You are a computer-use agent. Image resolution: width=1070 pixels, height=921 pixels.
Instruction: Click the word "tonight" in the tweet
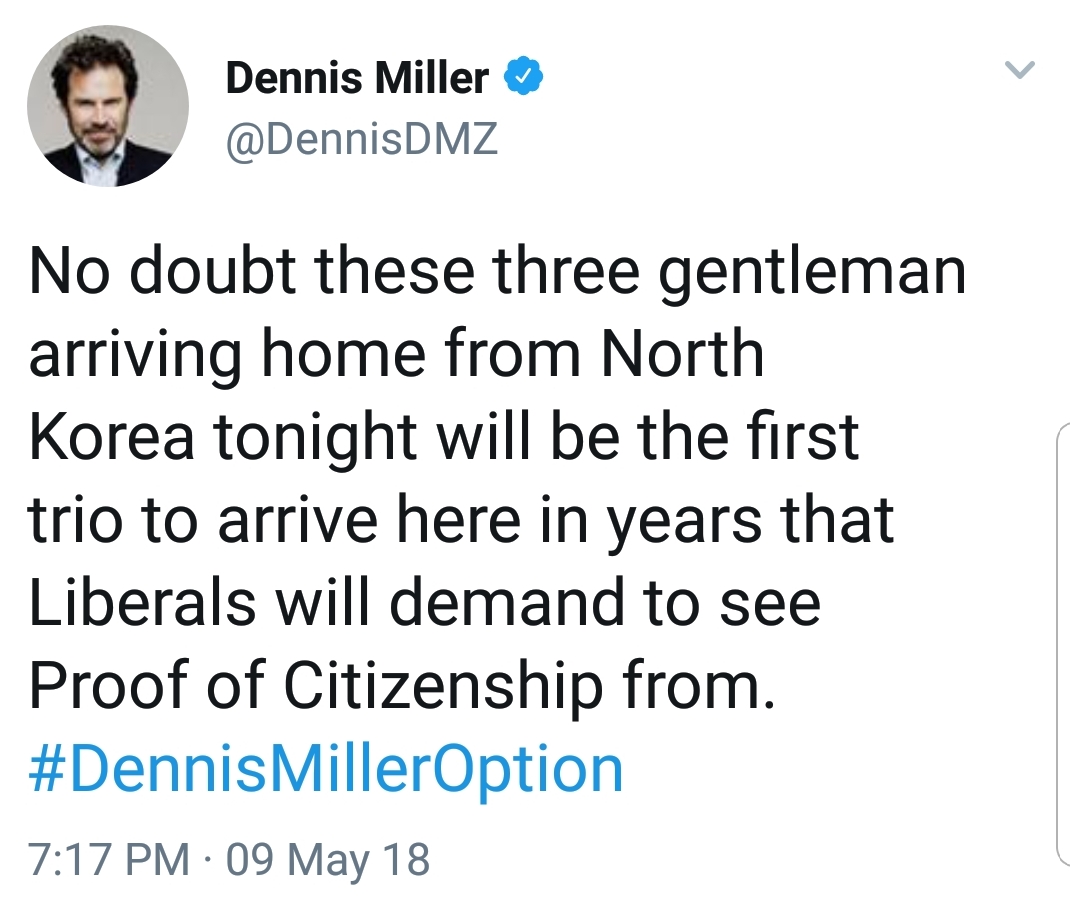click(x=315, y=440)
